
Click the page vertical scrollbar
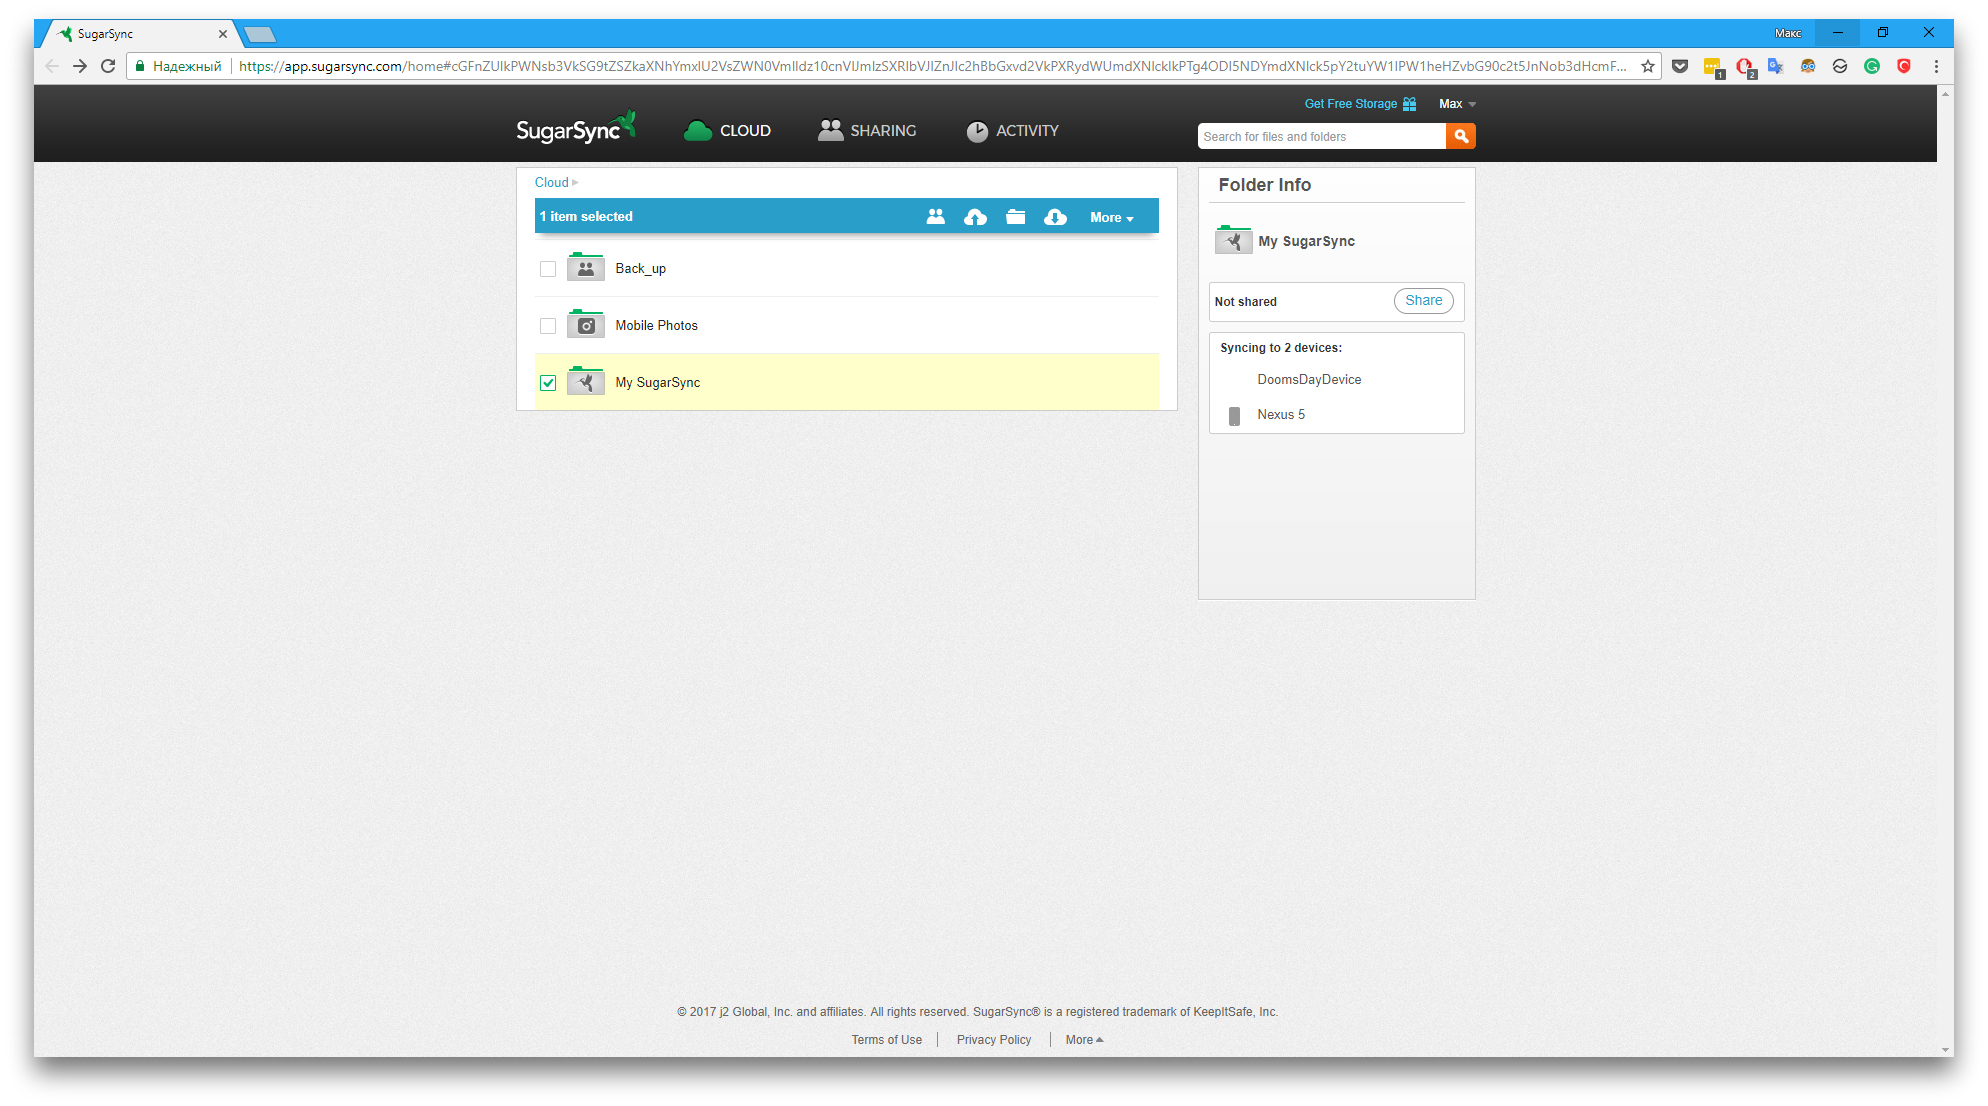(1945, 572)
